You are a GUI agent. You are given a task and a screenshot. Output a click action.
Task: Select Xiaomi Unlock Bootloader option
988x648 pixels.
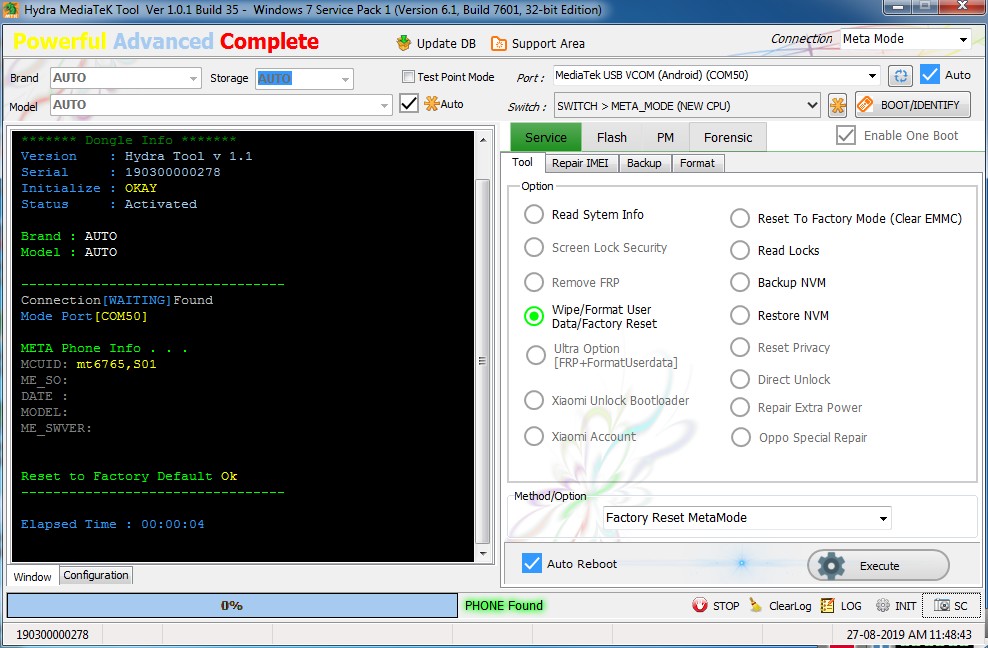(x=534, y=400)
